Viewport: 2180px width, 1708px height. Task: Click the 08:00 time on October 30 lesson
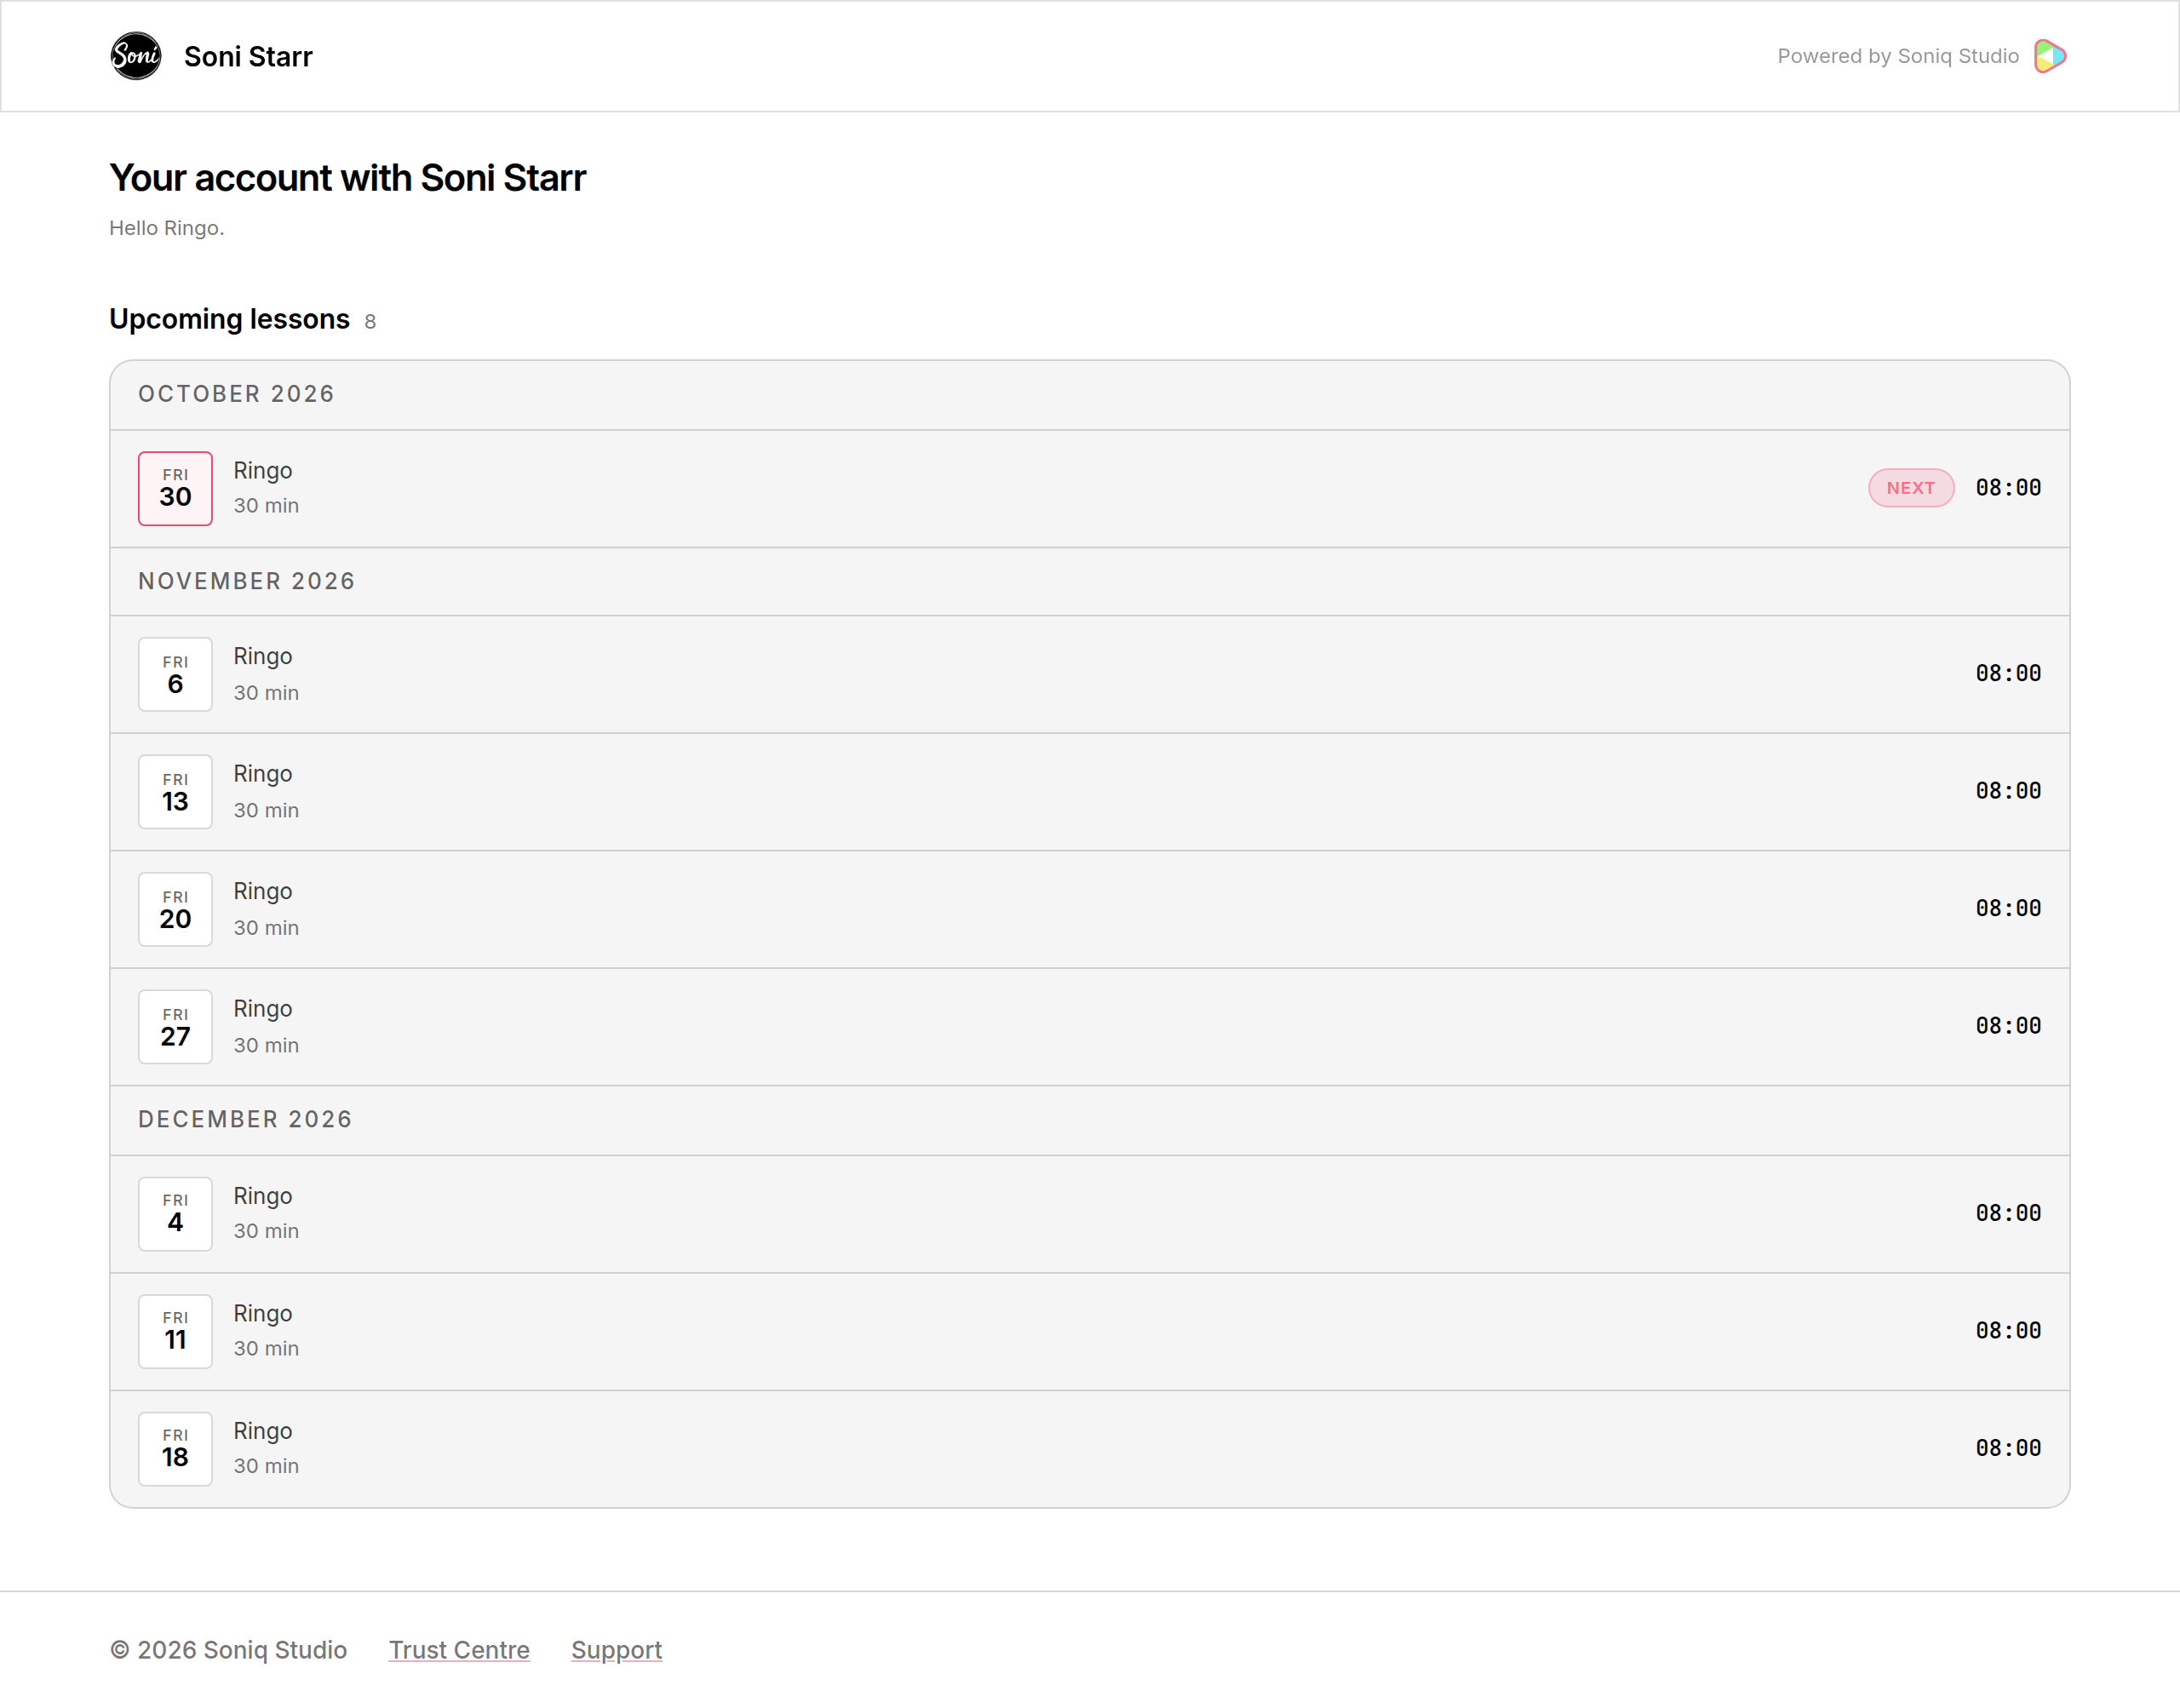pyautogui.click(x=2008, y=488)
